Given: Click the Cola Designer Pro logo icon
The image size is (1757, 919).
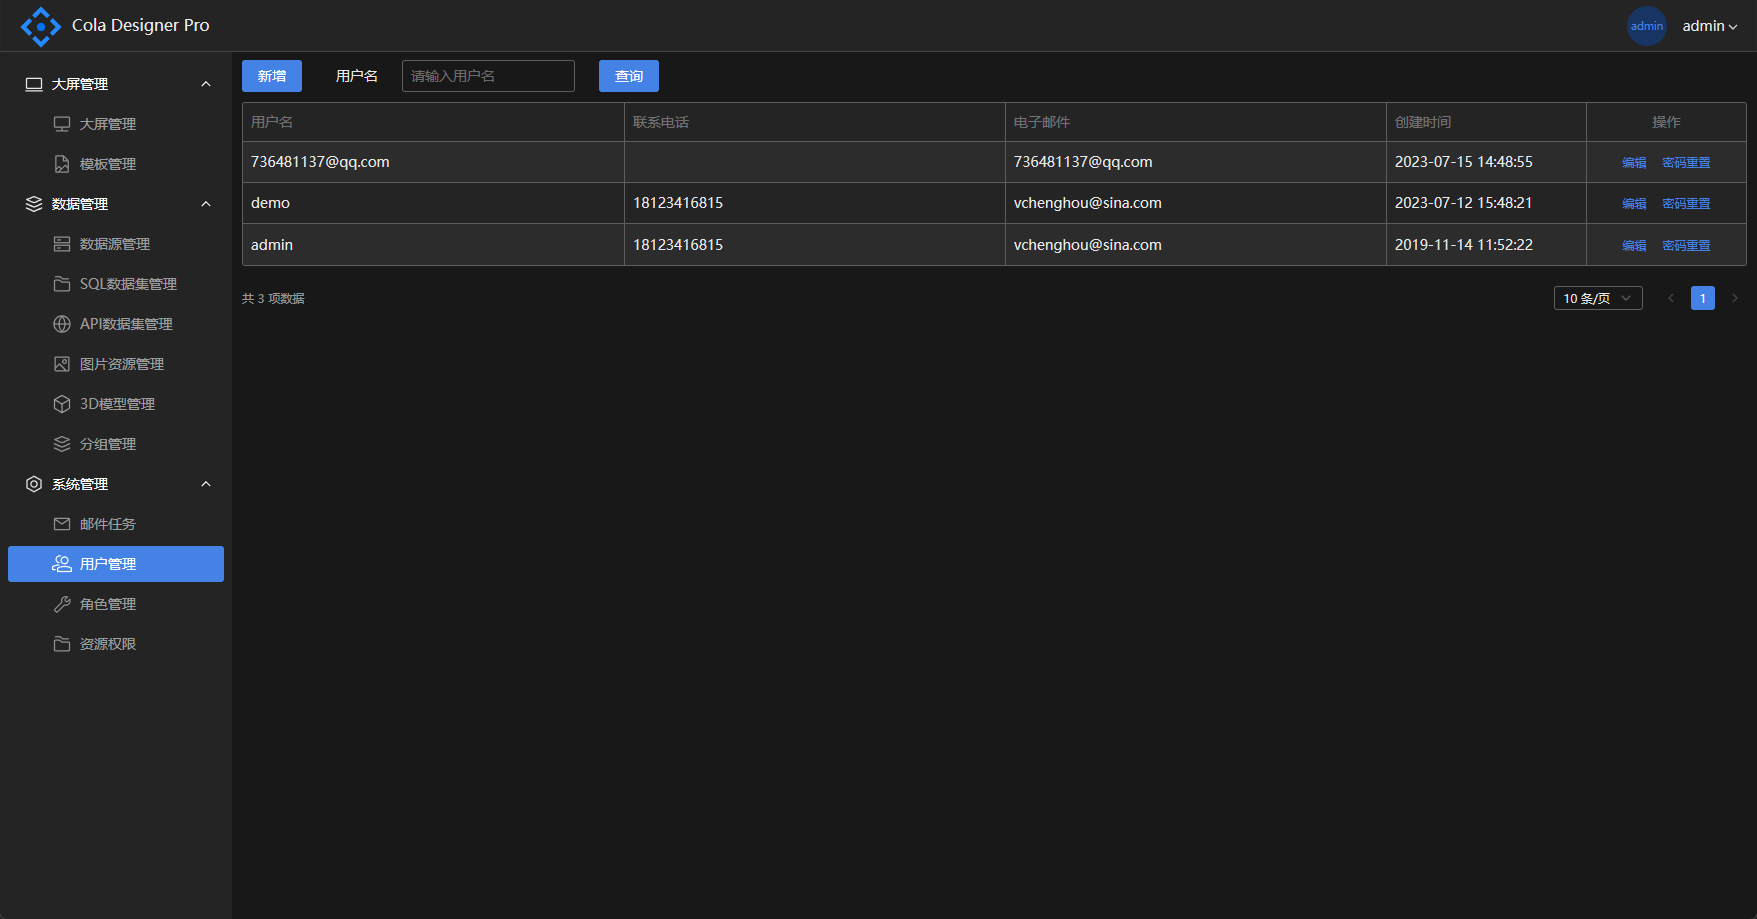Looking at the screenshot, I should tap(40, 26).
